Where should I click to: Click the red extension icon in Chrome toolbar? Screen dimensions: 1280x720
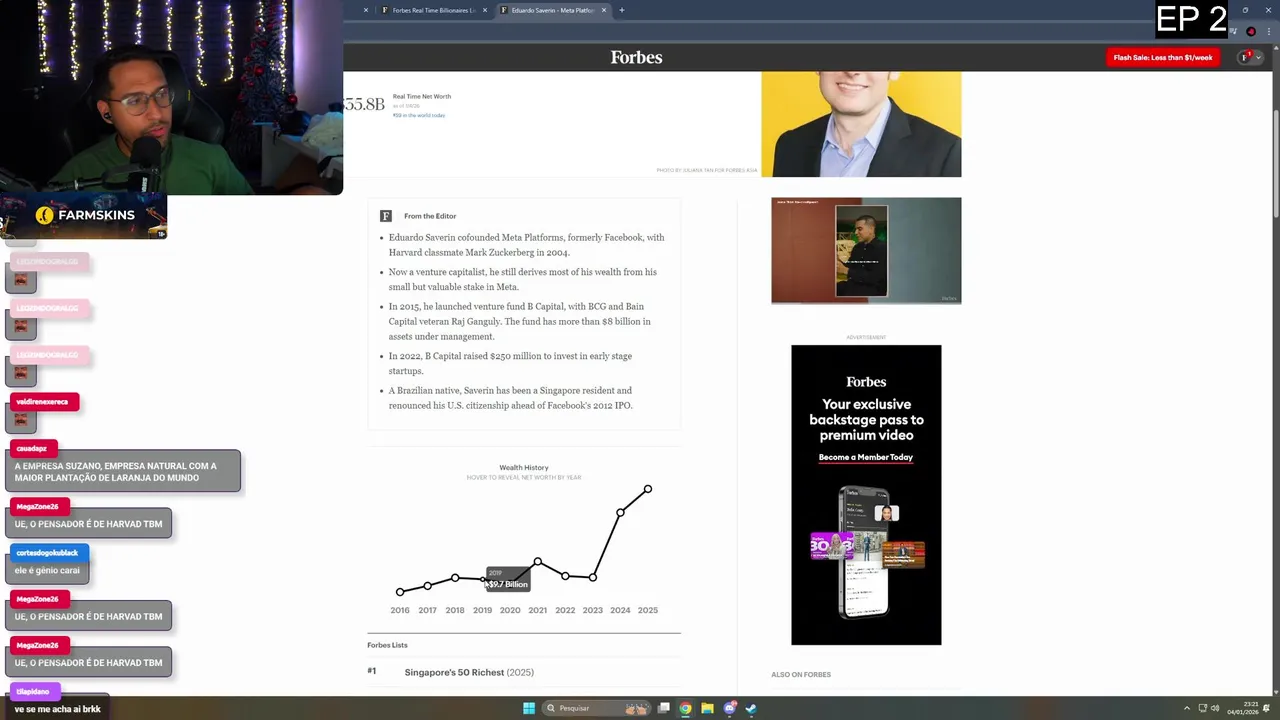pyautogui.click(x=1251, y=32)
